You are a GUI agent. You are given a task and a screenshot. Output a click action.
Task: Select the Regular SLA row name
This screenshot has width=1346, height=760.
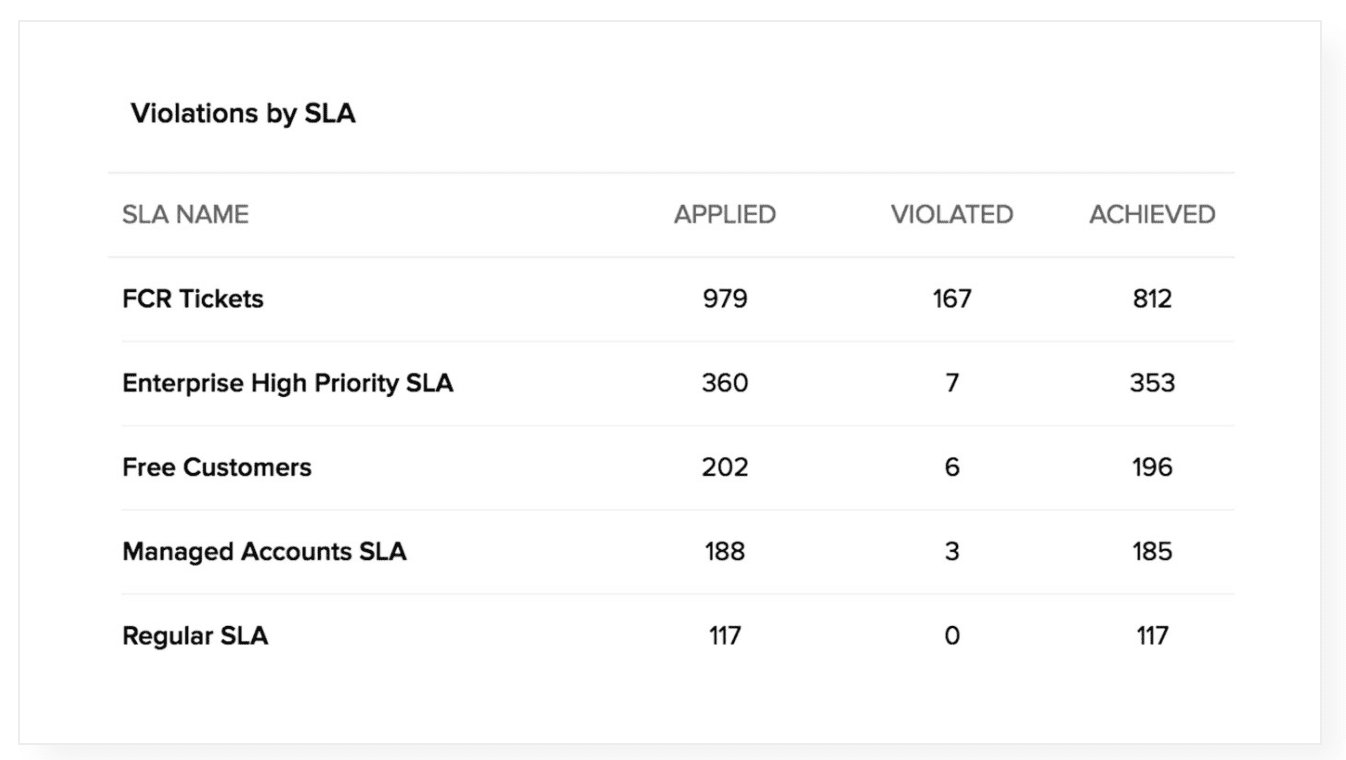point(195,635)
